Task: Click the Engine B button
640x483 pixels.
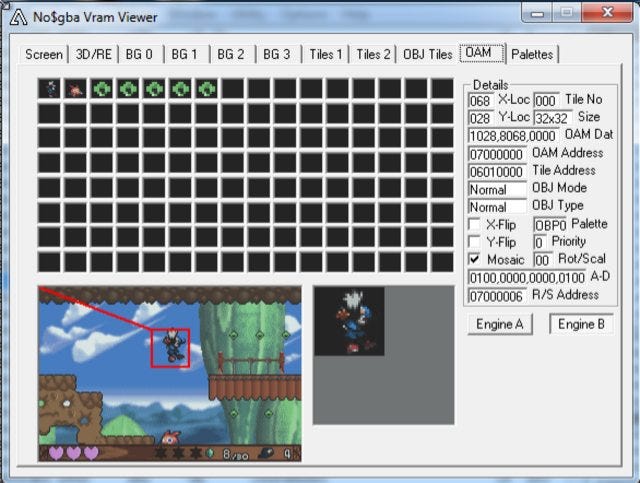Action: 581,325
